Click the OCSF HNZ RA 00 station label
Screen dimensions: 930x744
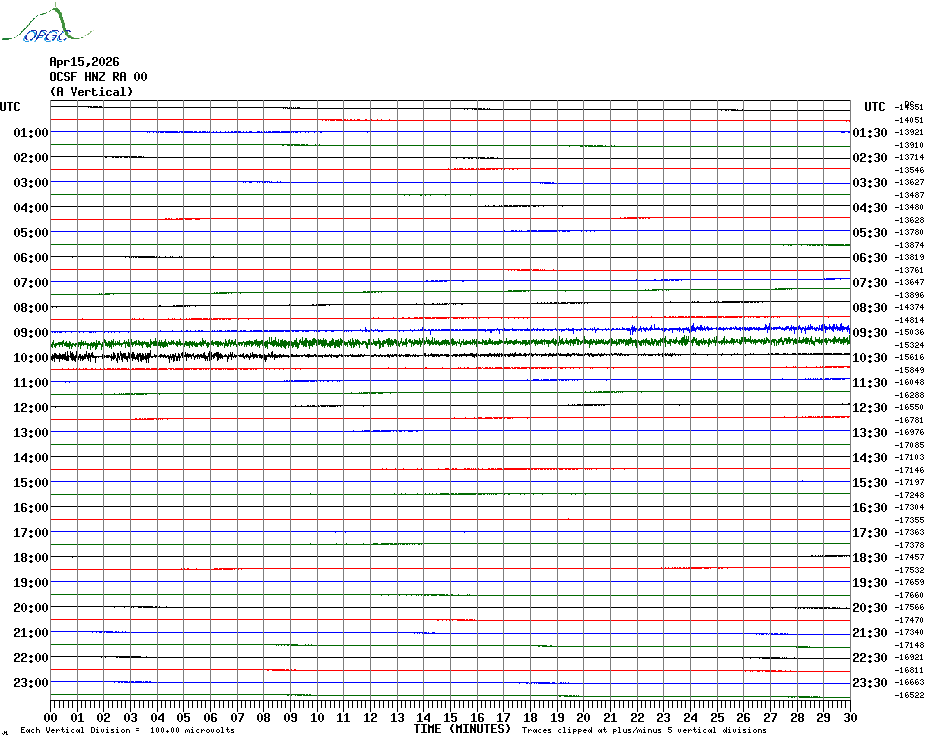tap(98, 77)
